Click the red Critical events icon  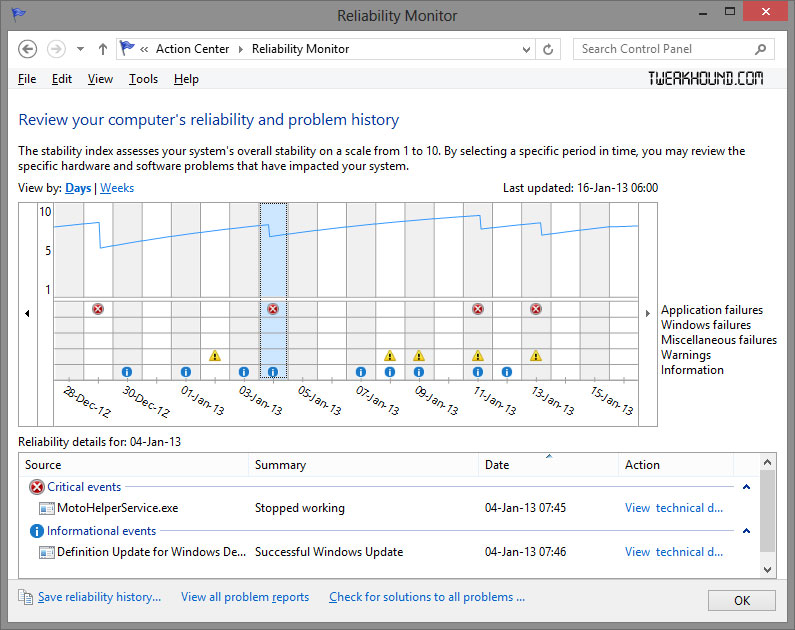(x=37, y=487)
